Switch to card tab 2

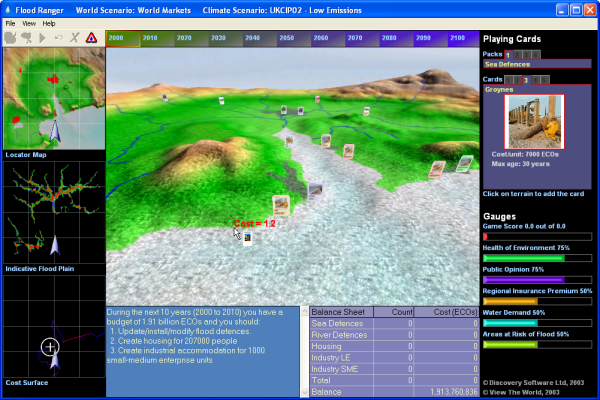517,80
